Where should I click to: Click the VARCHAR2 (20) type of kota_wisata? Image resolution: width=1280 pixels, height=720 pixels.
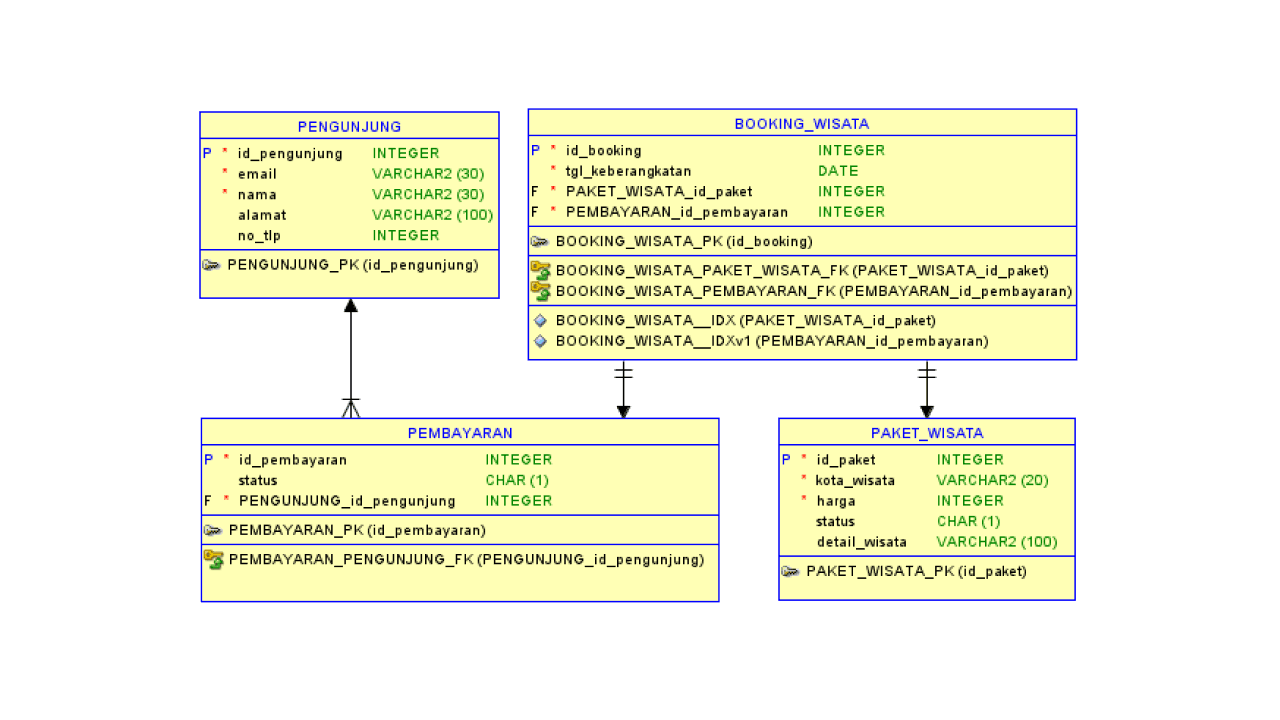[x=993, y=480]
